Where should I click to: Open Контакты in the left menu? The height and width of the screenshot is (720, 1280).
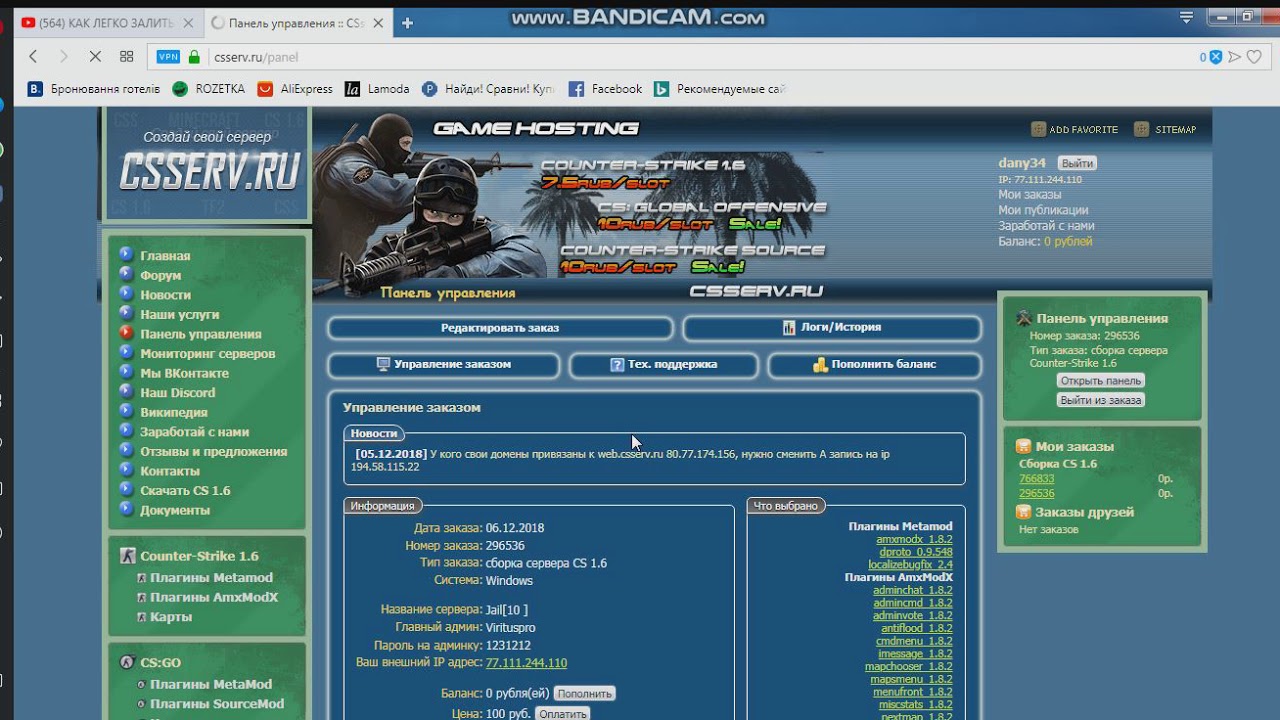coord(170,471)
